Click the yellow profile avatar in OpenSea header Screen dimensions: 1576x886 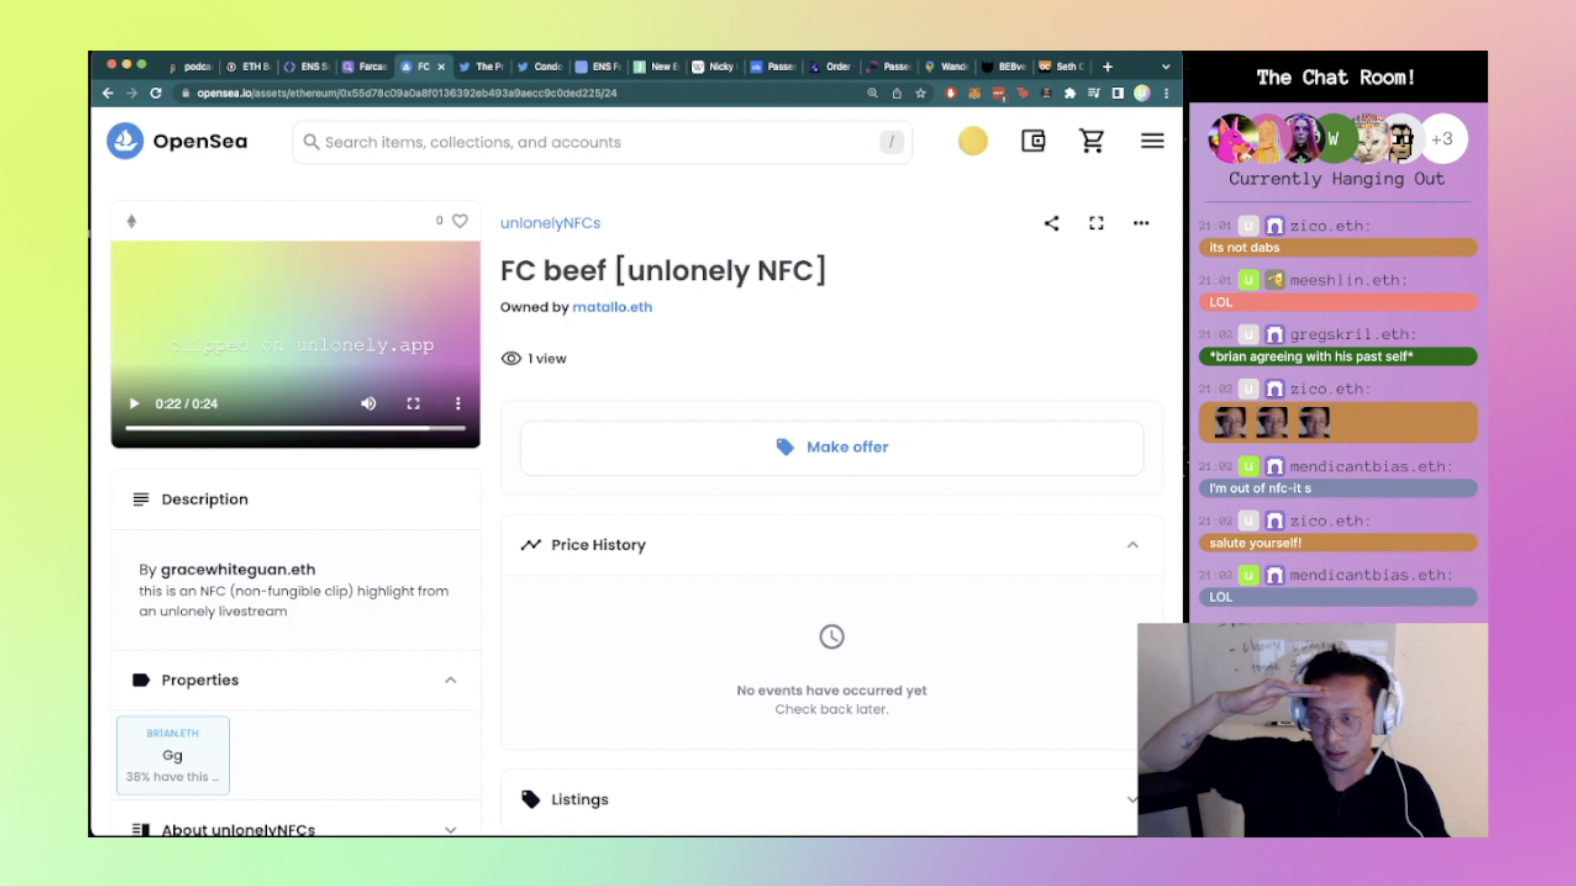(973, 141)
